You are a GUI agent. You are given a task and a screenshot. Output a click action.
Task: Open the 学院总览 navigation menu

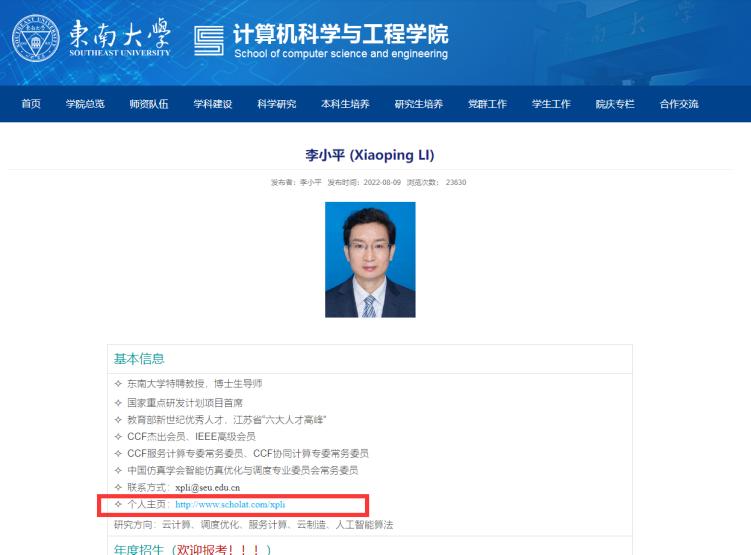pyautogui.click(x=85, y=105)
